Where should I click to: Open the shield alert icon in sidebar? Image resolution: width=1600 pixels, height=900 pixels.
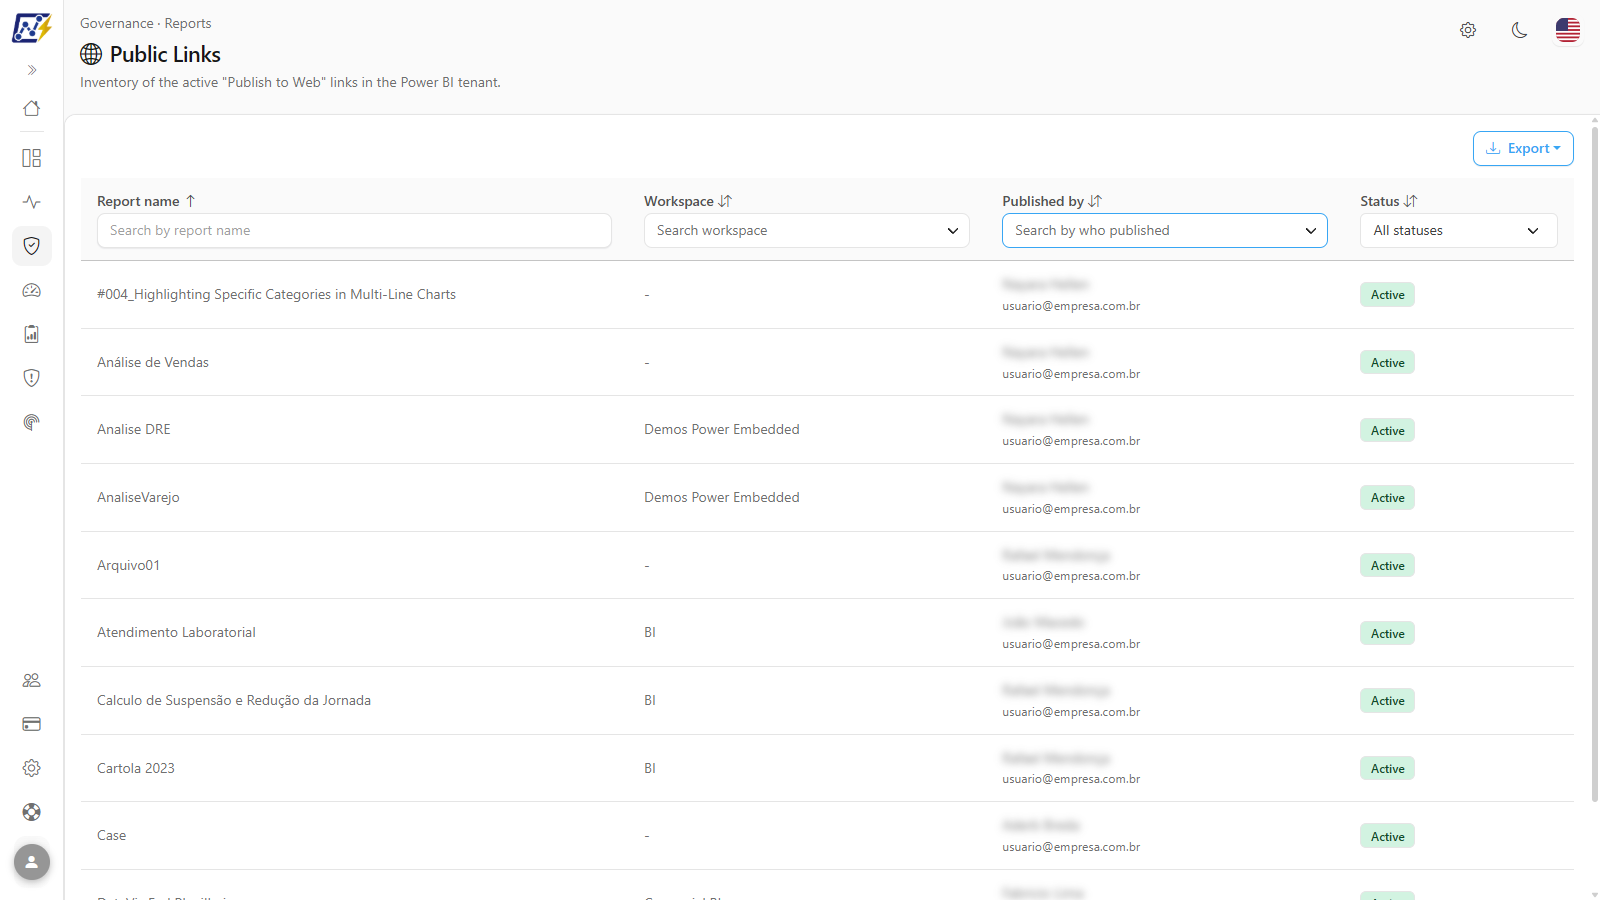pyautogui.click(x=32, y=378)
